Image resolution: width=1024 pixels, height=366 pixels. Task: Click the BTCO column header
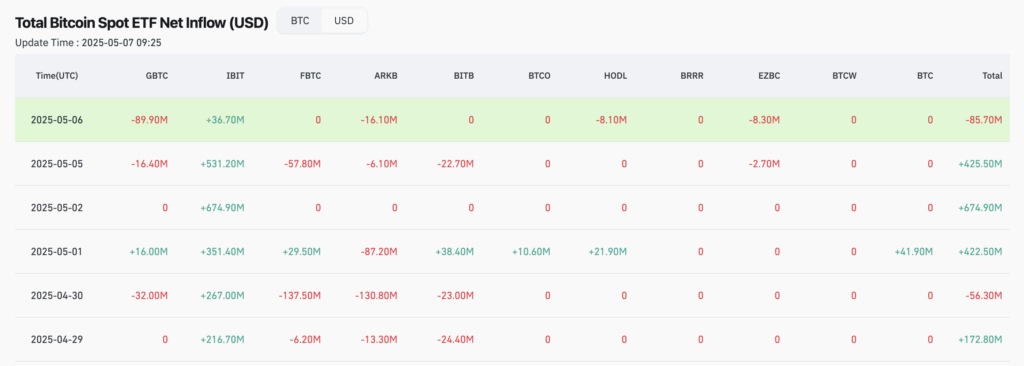(539, 76)
